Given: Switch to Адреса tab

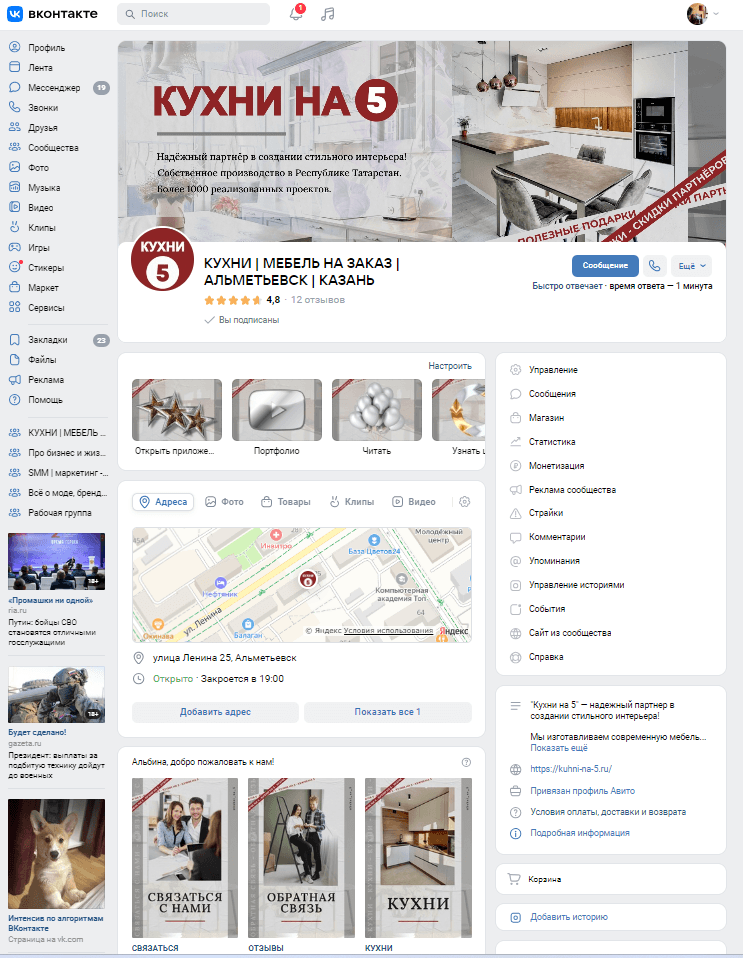Looking at the screenshot, I should coord(163,502).
